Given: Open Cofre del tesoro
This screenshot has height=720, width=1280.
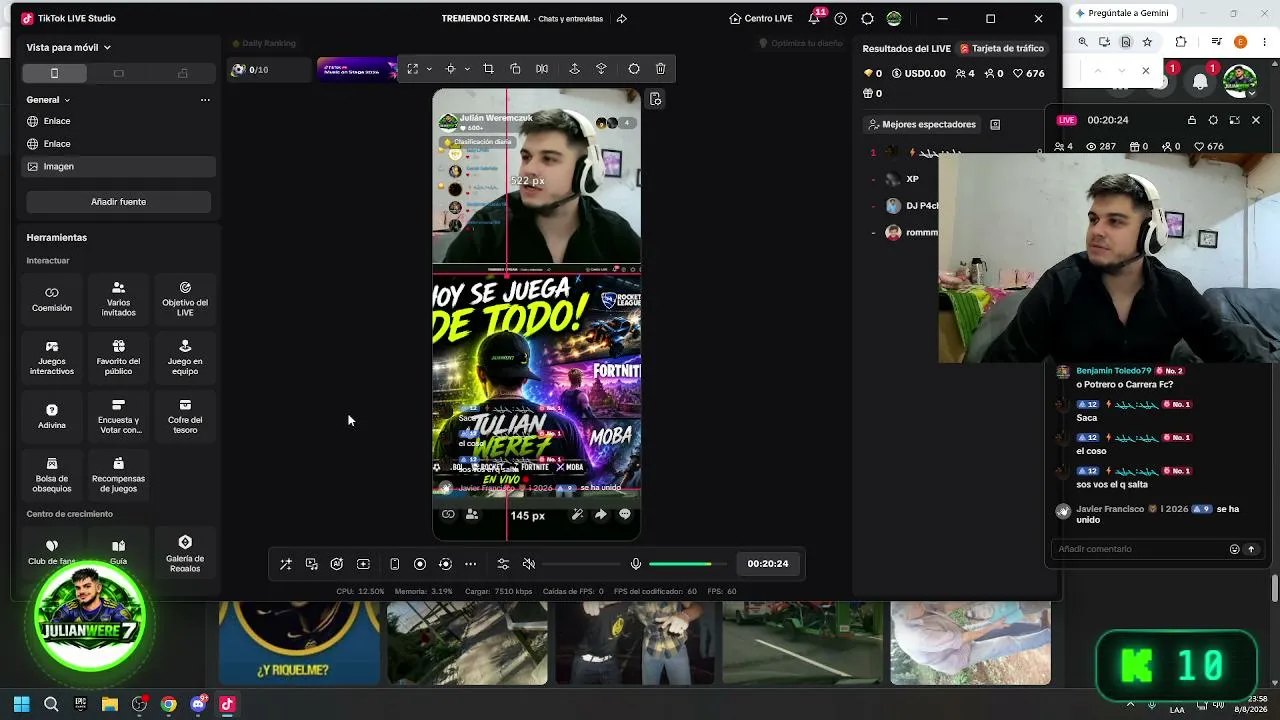Looking at the screenshot, I should coord(185,417).
